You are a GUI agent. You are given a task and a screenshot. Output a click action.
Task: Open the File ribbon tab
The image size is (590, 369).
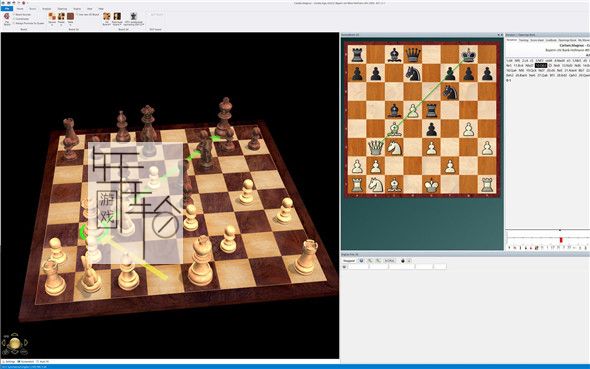coord(7,9)
